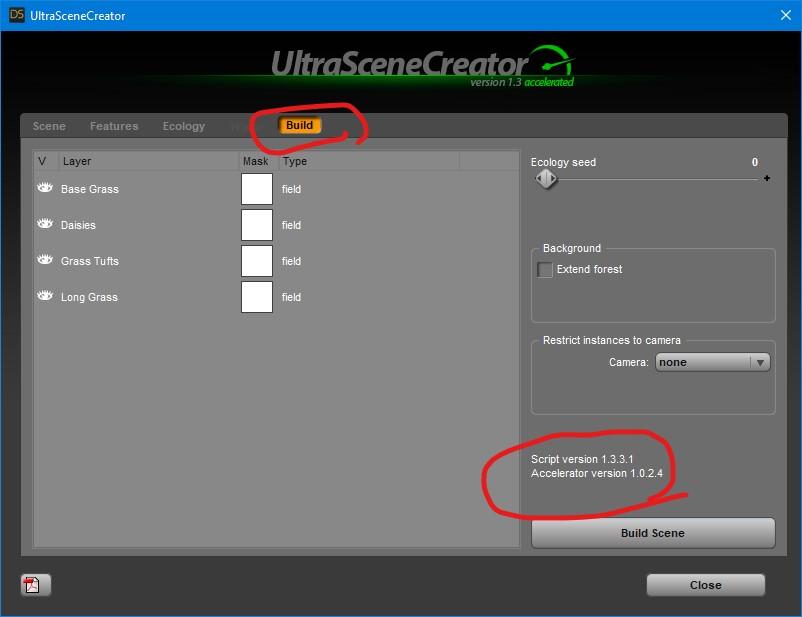Click the 'field' type of Base Grass

pyautogui.click(x=291, y=189)
